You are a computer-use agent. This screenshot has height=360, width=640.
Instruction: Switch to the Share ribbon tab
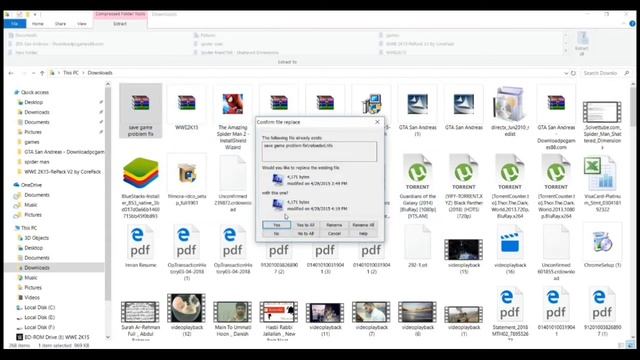tap(60, 24)
